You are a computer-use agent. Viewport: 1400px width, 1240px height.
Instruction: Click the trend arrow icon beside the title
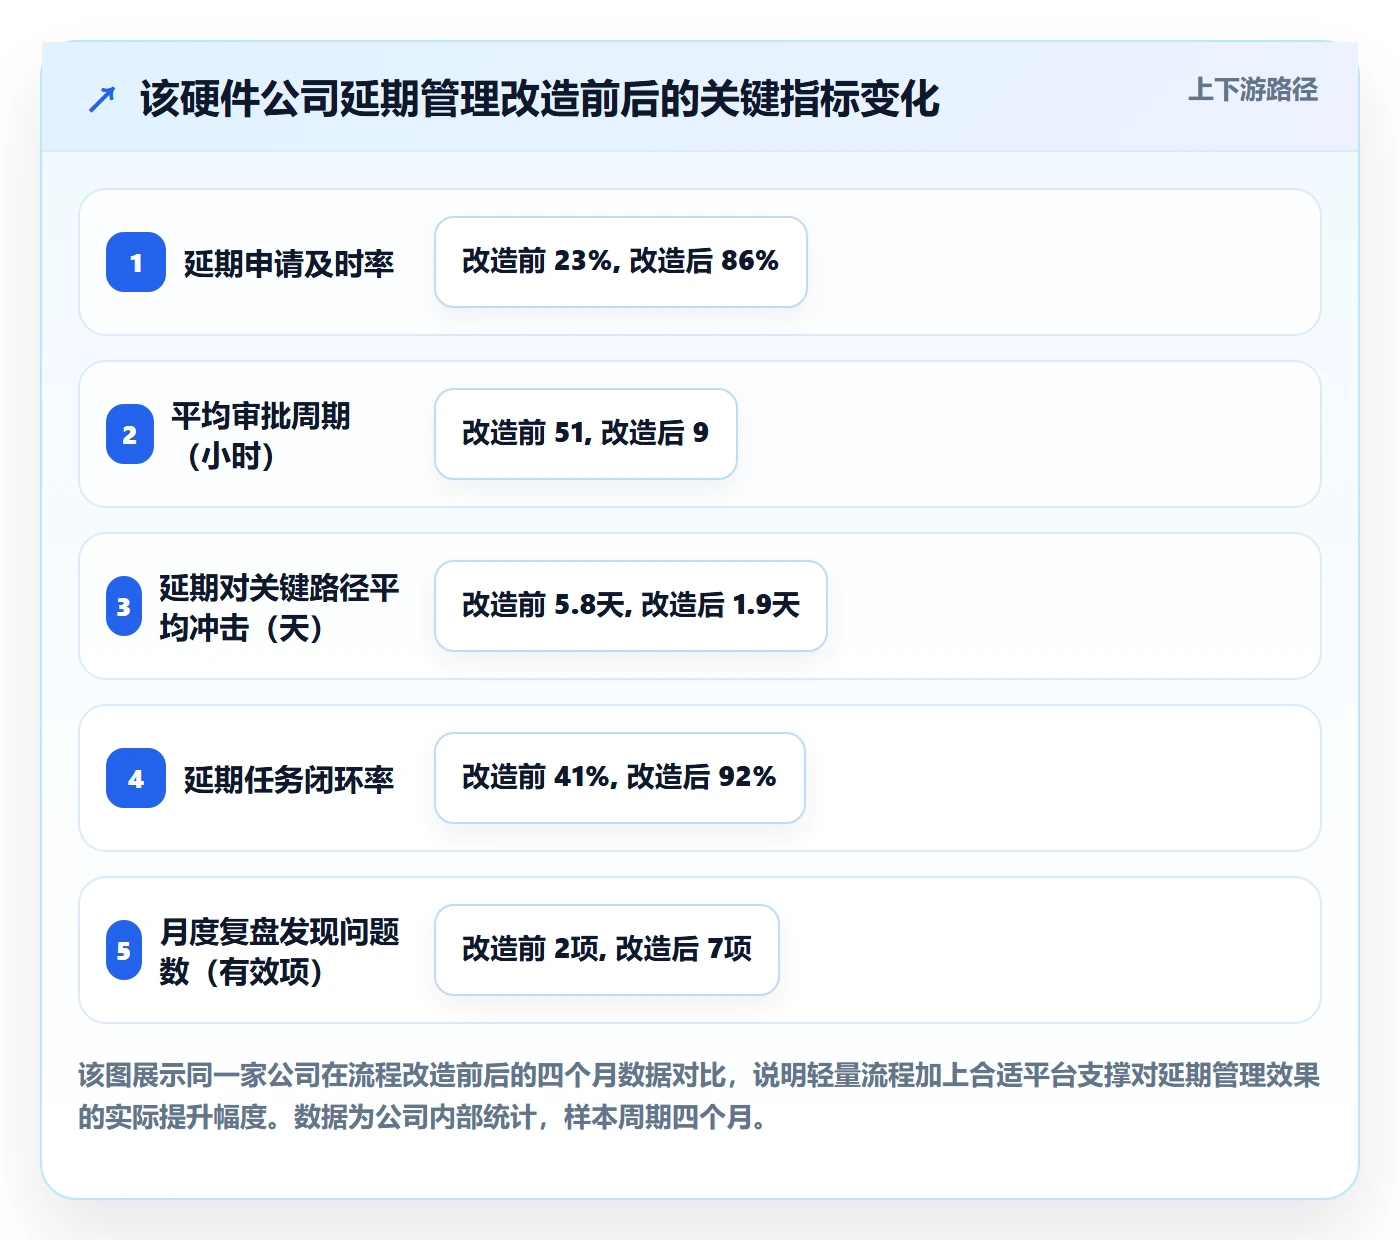pos(102,99)
